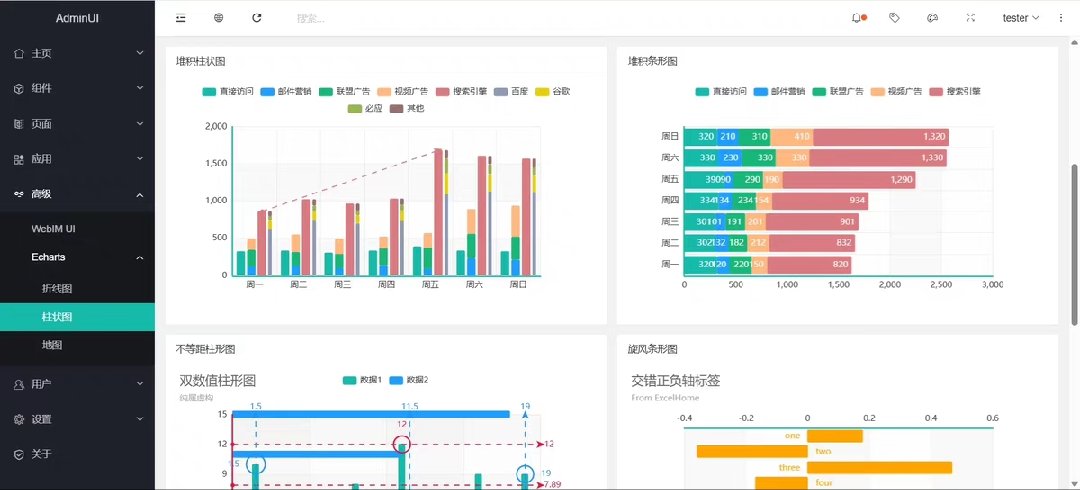Image resolution: width=1080 pixels, height=490 pixels.
Task: Open the globe website icon in header
Action: click(x=218, y=18)
